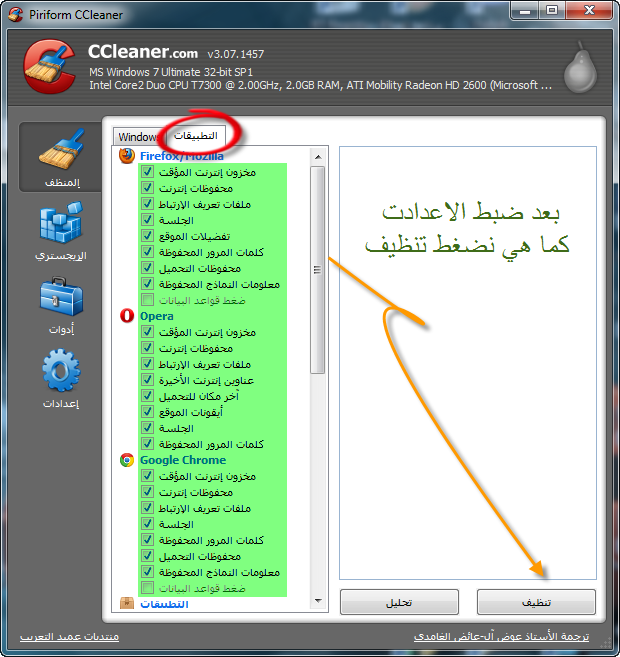This screenshot has width=620, height=657.
Task: Click scrollbar down arrow in applications list
Action: tap(318, 601)
